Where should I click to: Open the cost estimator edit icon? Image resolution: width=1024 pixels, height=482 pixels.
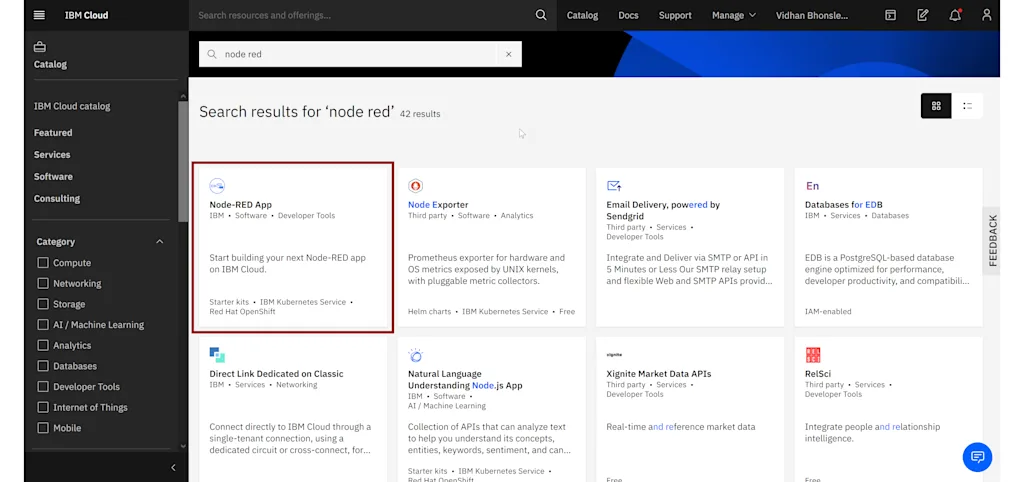coord(922,15)
